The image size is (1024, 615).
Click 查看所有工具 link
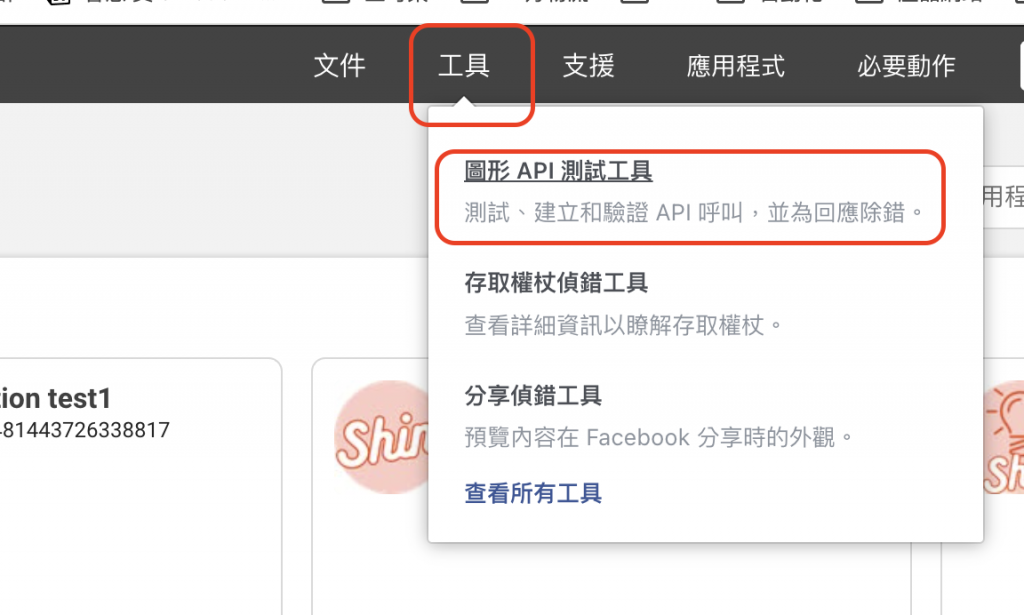tap(533, 493)
